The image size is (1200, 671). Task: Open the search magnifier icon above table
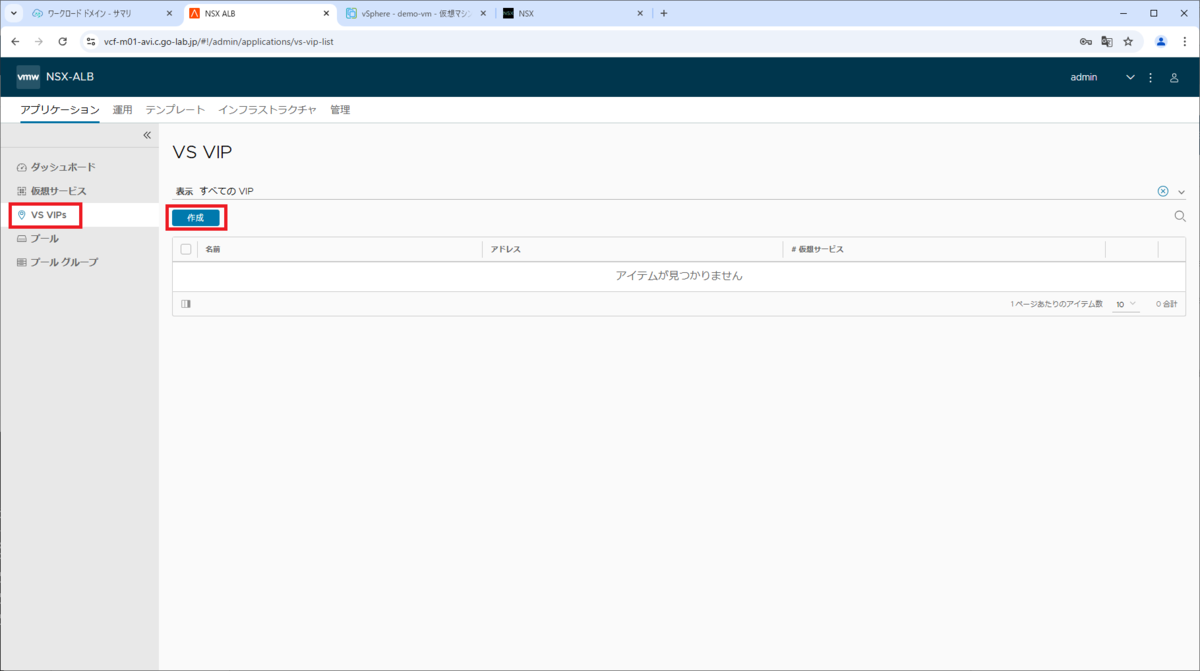point(1180,216)
